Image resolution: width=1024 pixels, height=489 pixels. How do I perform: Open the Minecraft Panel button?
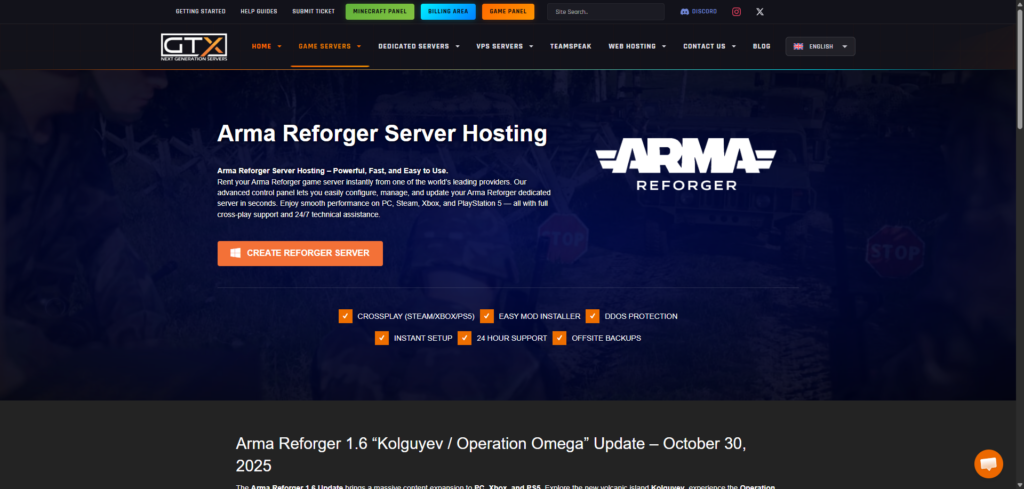[379, 12]
